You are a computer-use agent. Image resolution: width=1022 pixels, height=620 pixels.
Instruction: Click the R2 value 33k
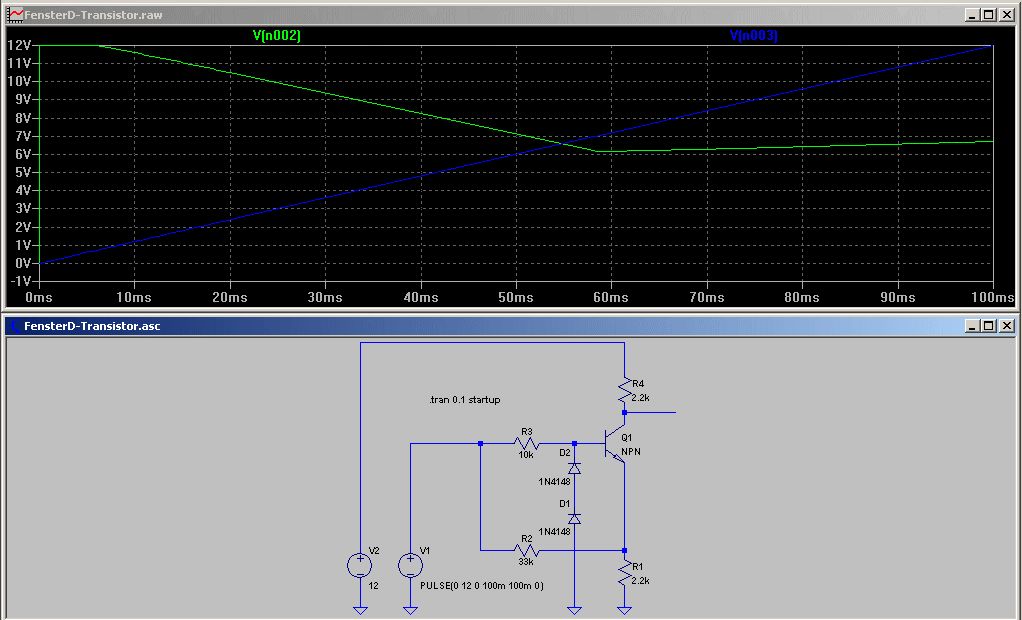526,561
